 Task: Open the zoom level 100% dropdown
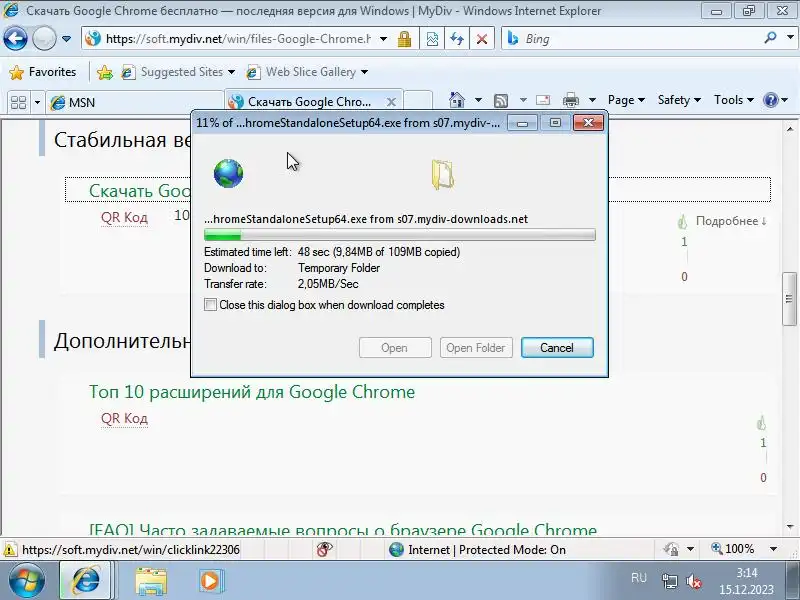click(773, 549)
